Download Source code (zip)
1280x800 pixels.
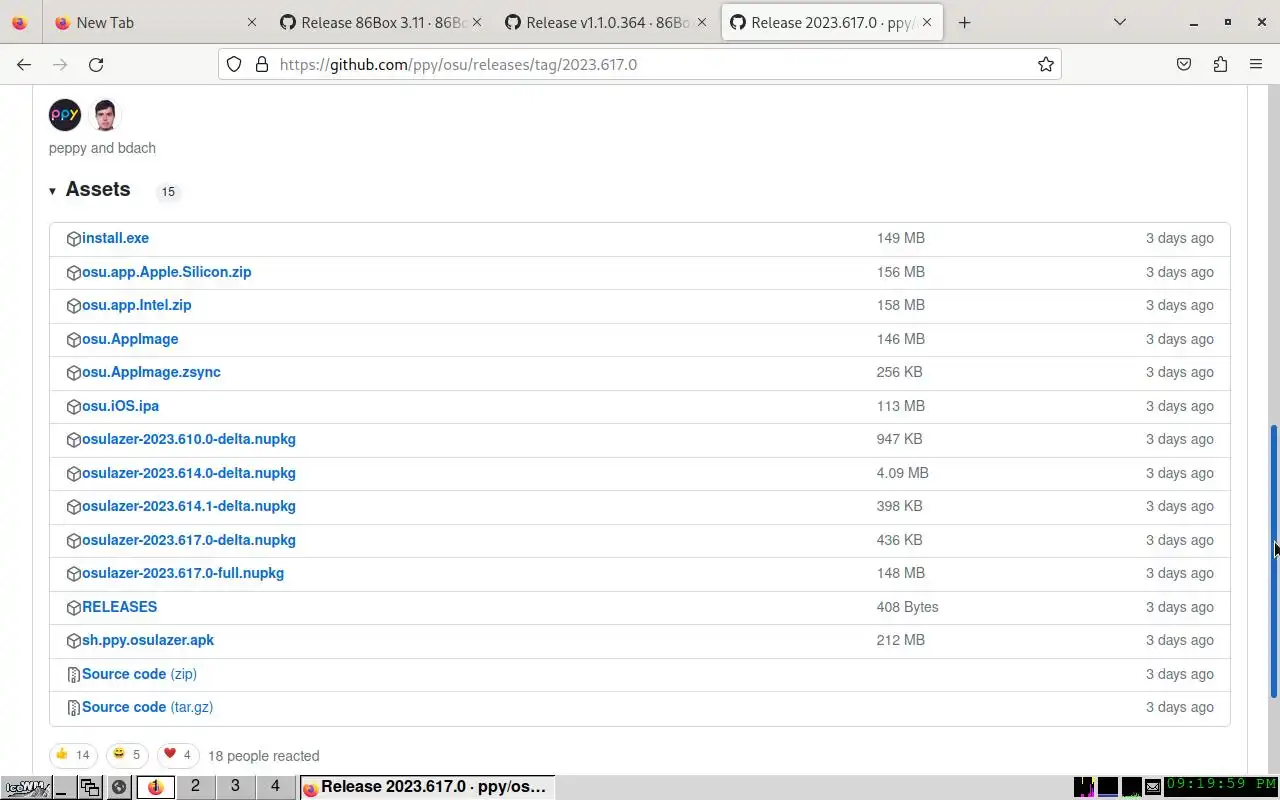(139, 674)
